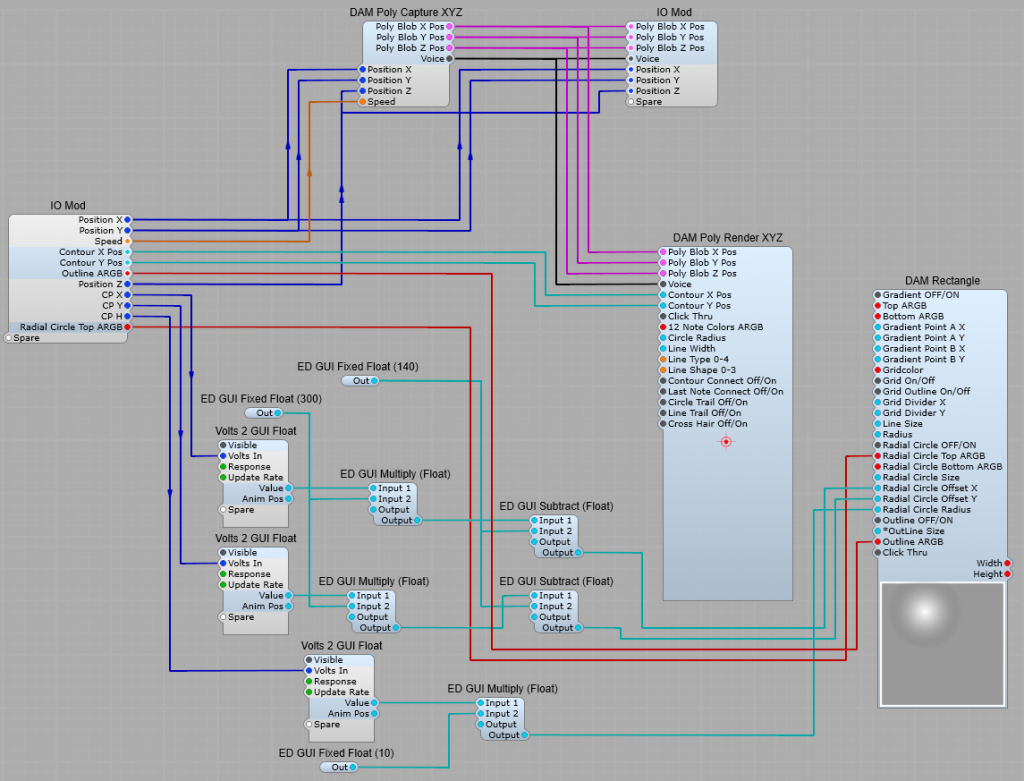This screenshot has height=781, width=1024.
Task: Click the red crosshair in DAM Poly Render XYZ
Action: [x=727, y=441]
